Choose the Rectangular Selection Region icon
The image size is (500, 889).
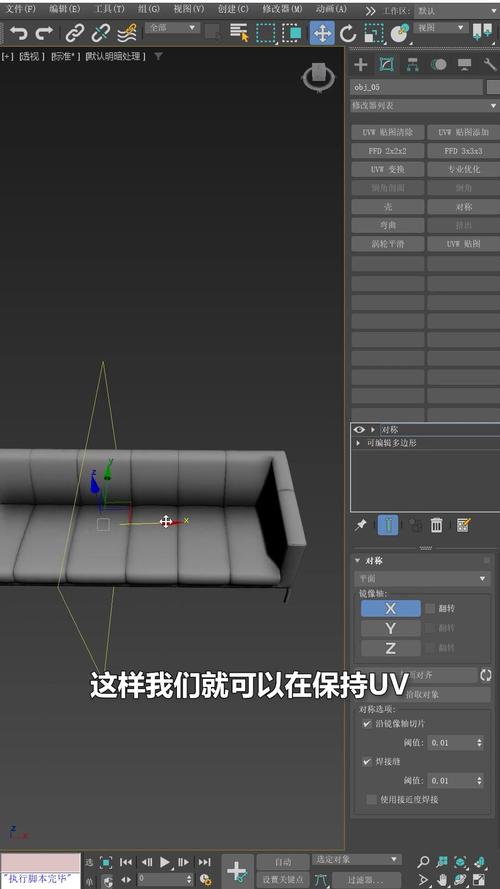coord(265,33)
